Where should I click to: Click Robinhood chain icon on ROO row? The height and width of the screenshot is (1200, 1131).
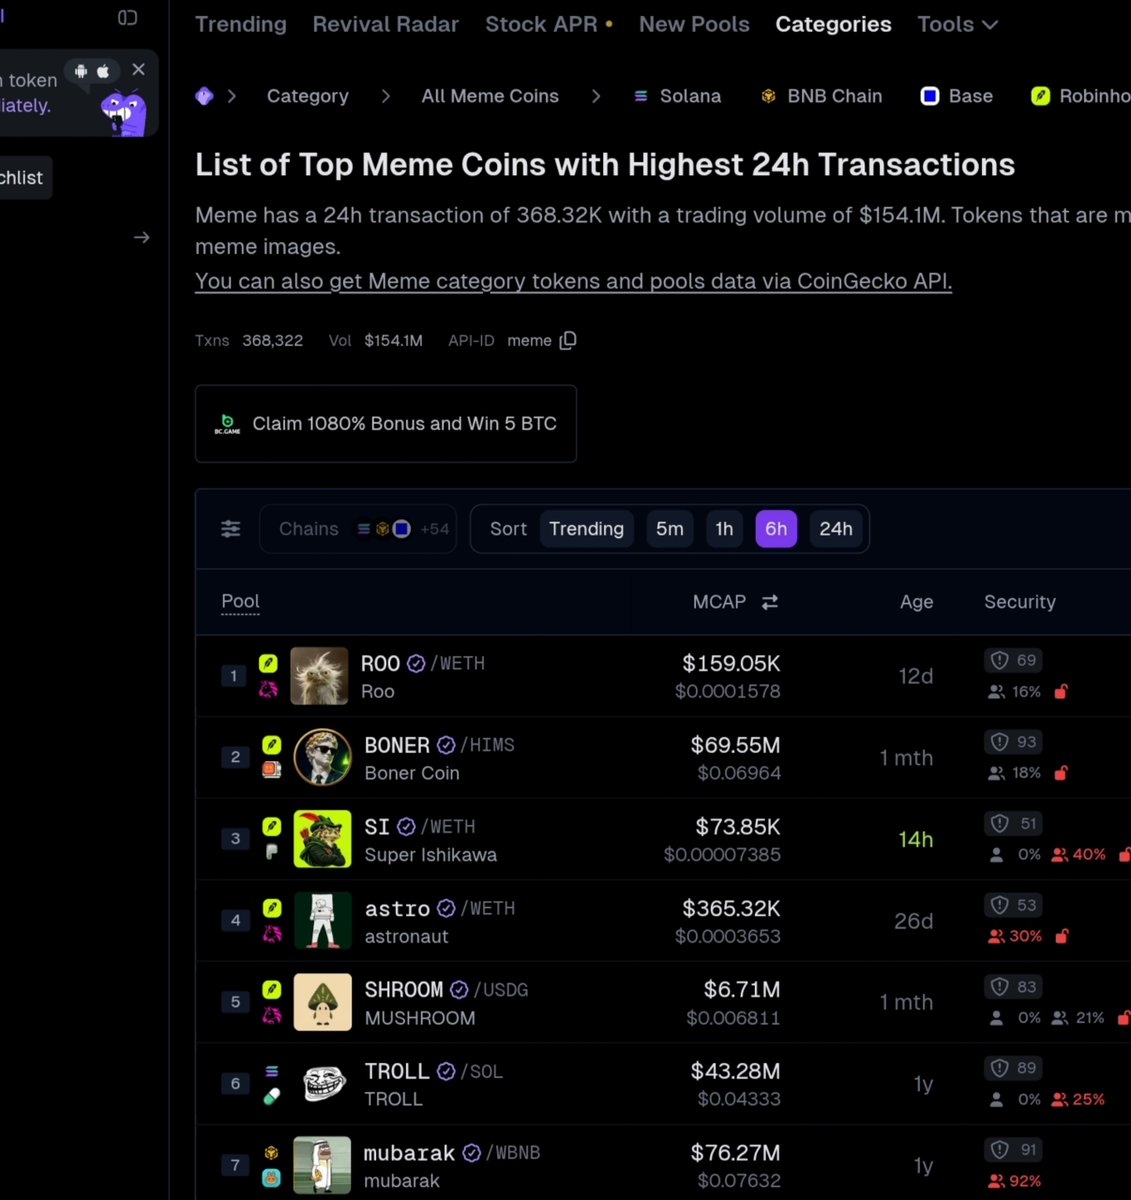click(x=268, y=663)
